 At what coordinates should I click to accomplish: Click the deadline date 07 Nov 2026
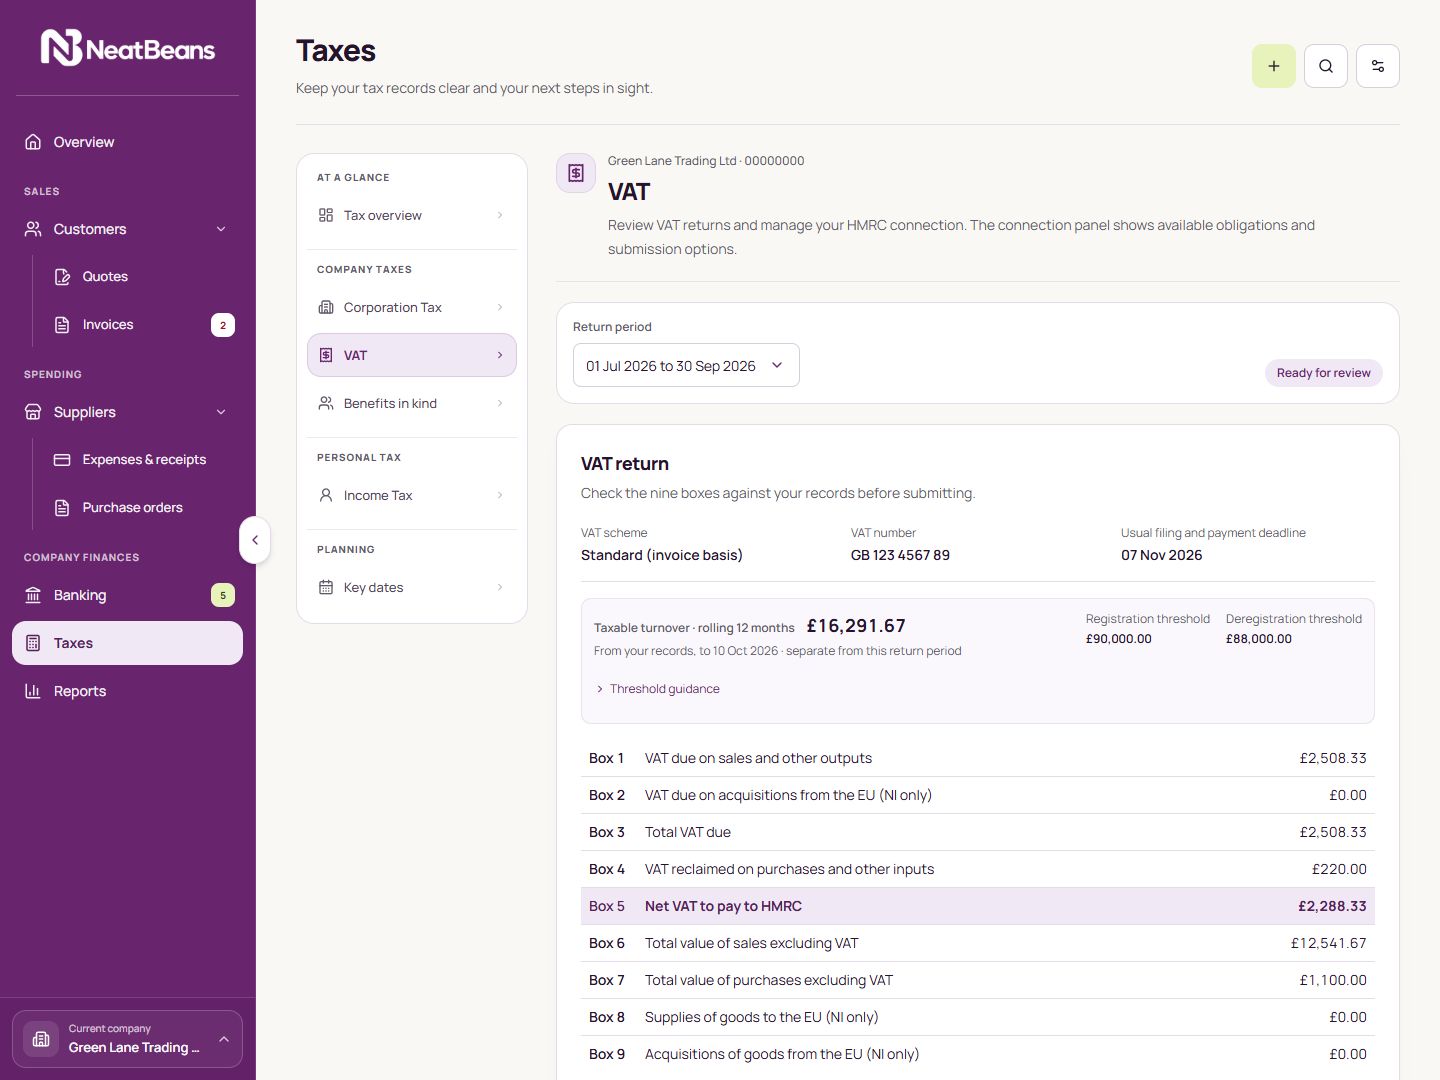[1161, 555]
